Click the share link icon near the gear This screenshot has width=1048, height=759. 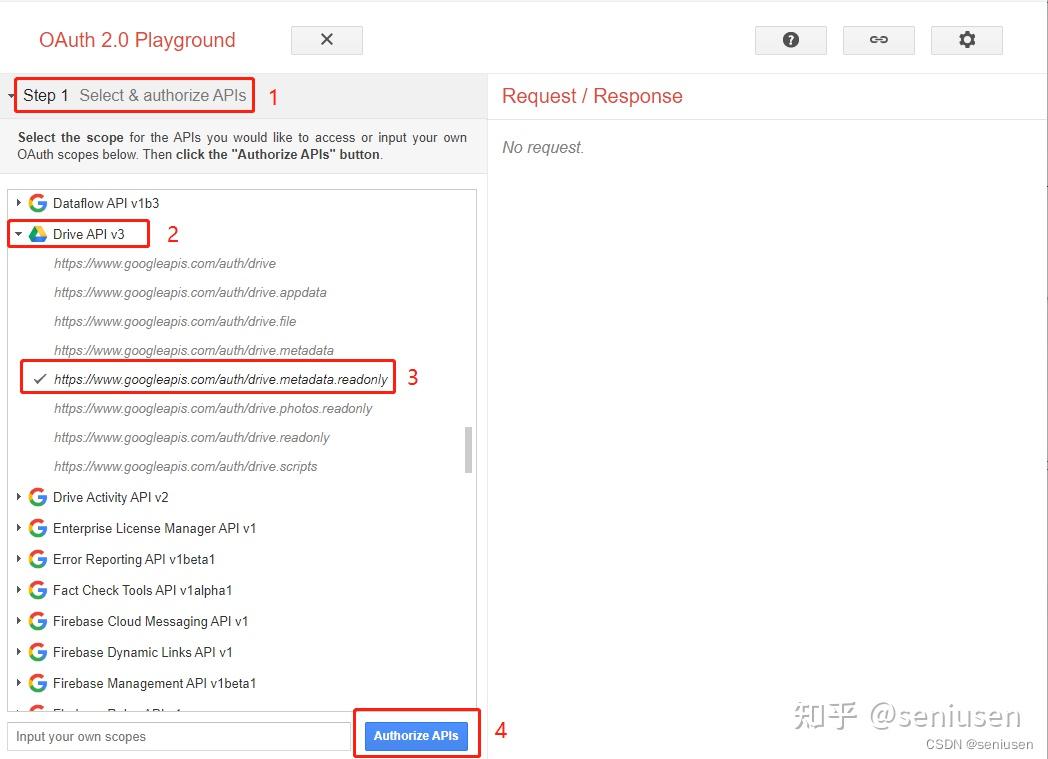pos(878,40)
